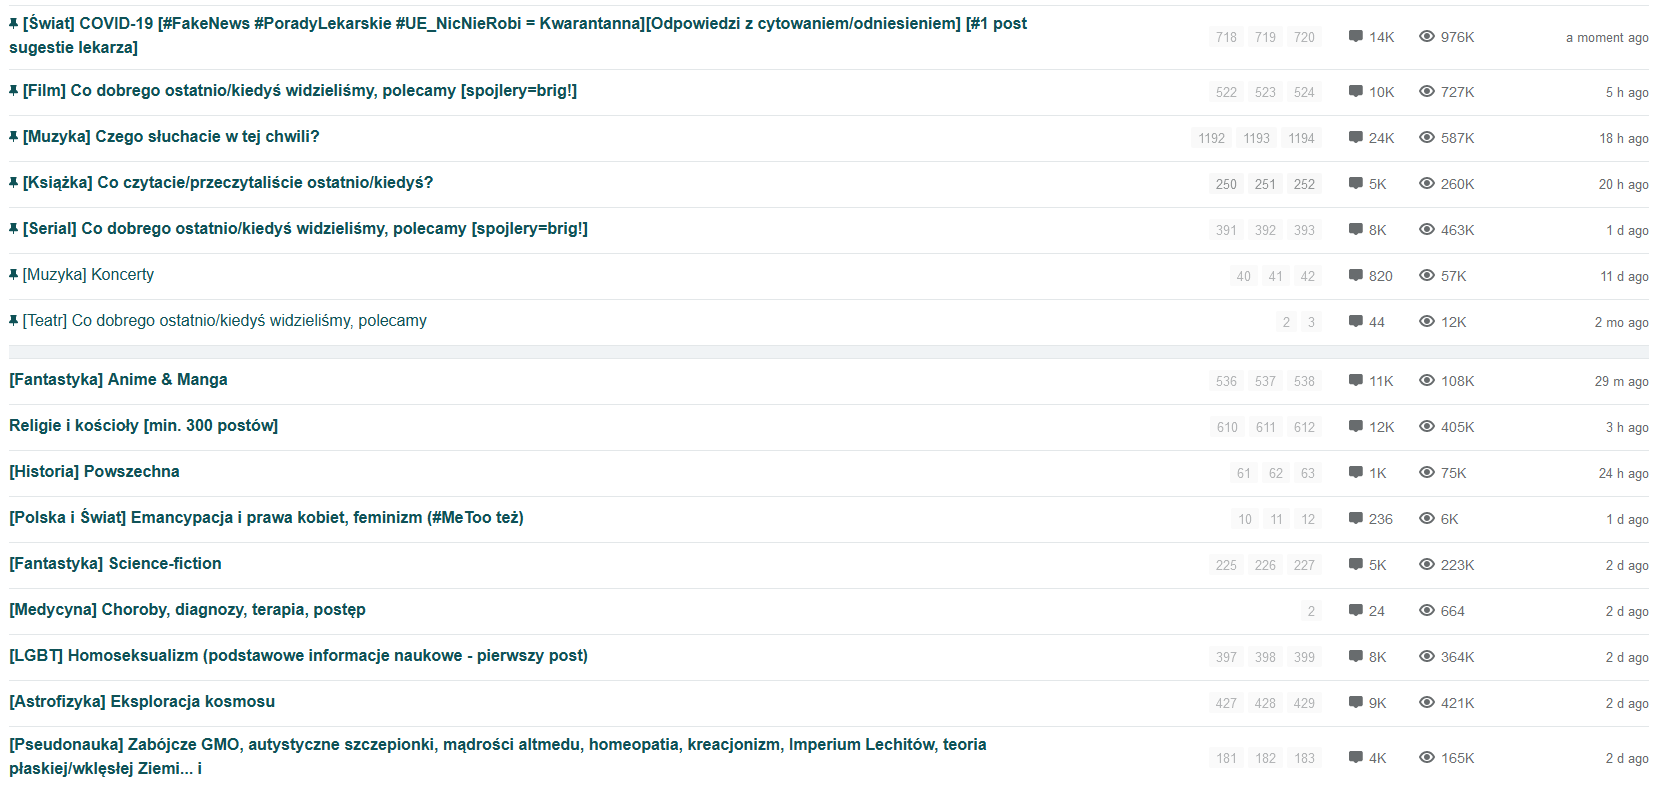Image resolution: width=1661 pixels, height=785 pixels.
Task: Go to page 3 of Teatr topic
Action: point(1311,322)
